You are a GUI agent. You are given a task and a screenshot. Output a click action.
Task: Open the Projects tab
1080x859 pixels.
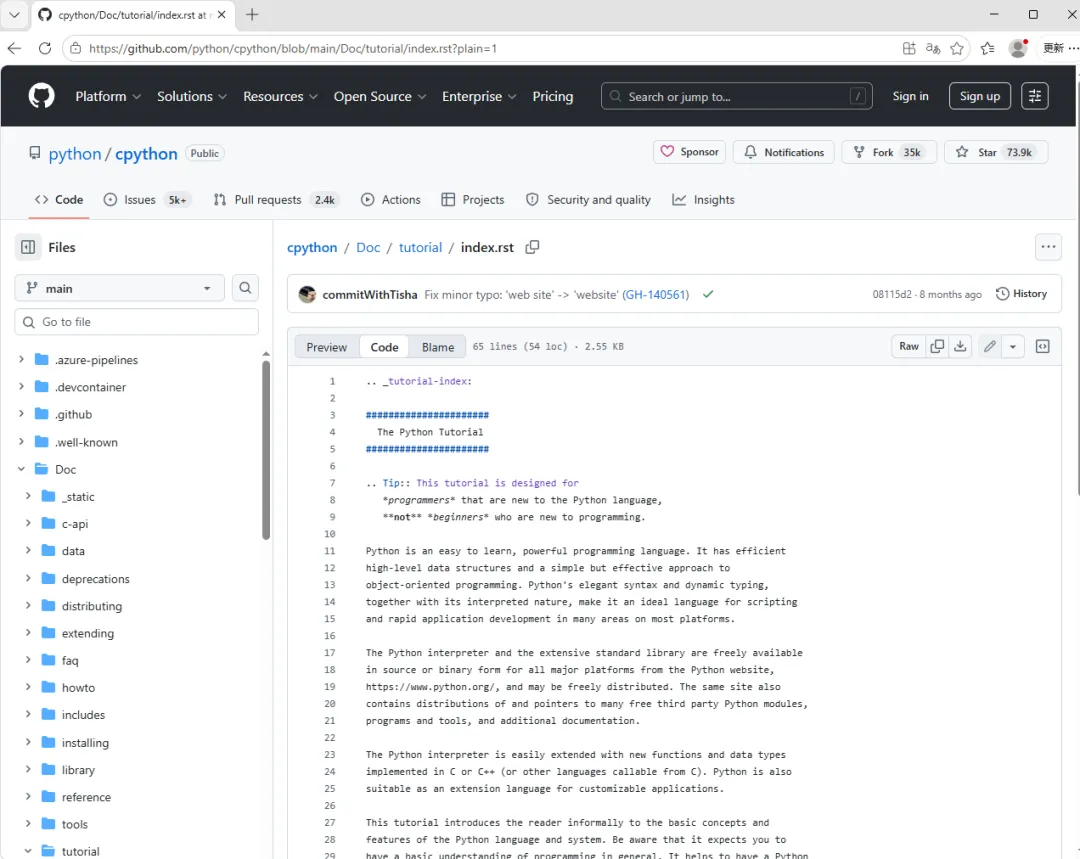(x=472, y=200)
